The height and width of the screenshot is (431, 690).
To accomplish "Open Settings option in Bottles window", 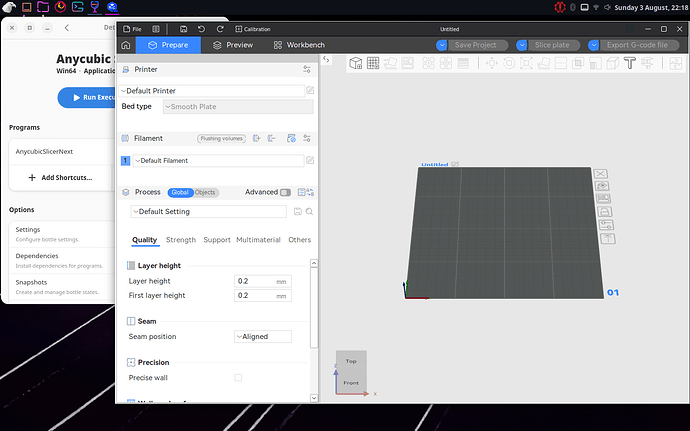I will point(62,234).
